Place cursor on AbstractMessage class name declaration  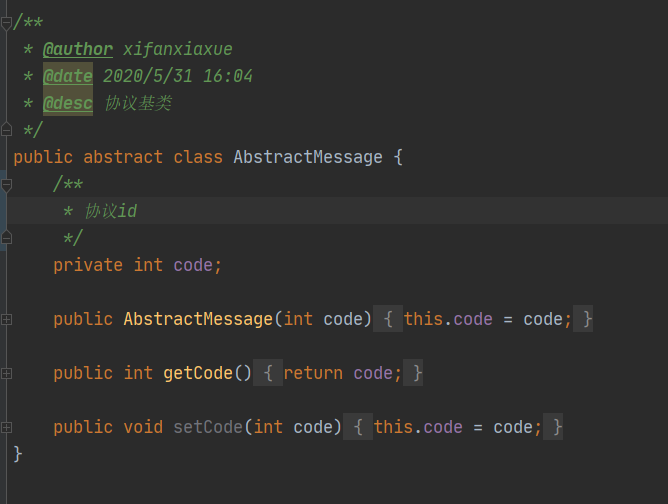[307, 157]
